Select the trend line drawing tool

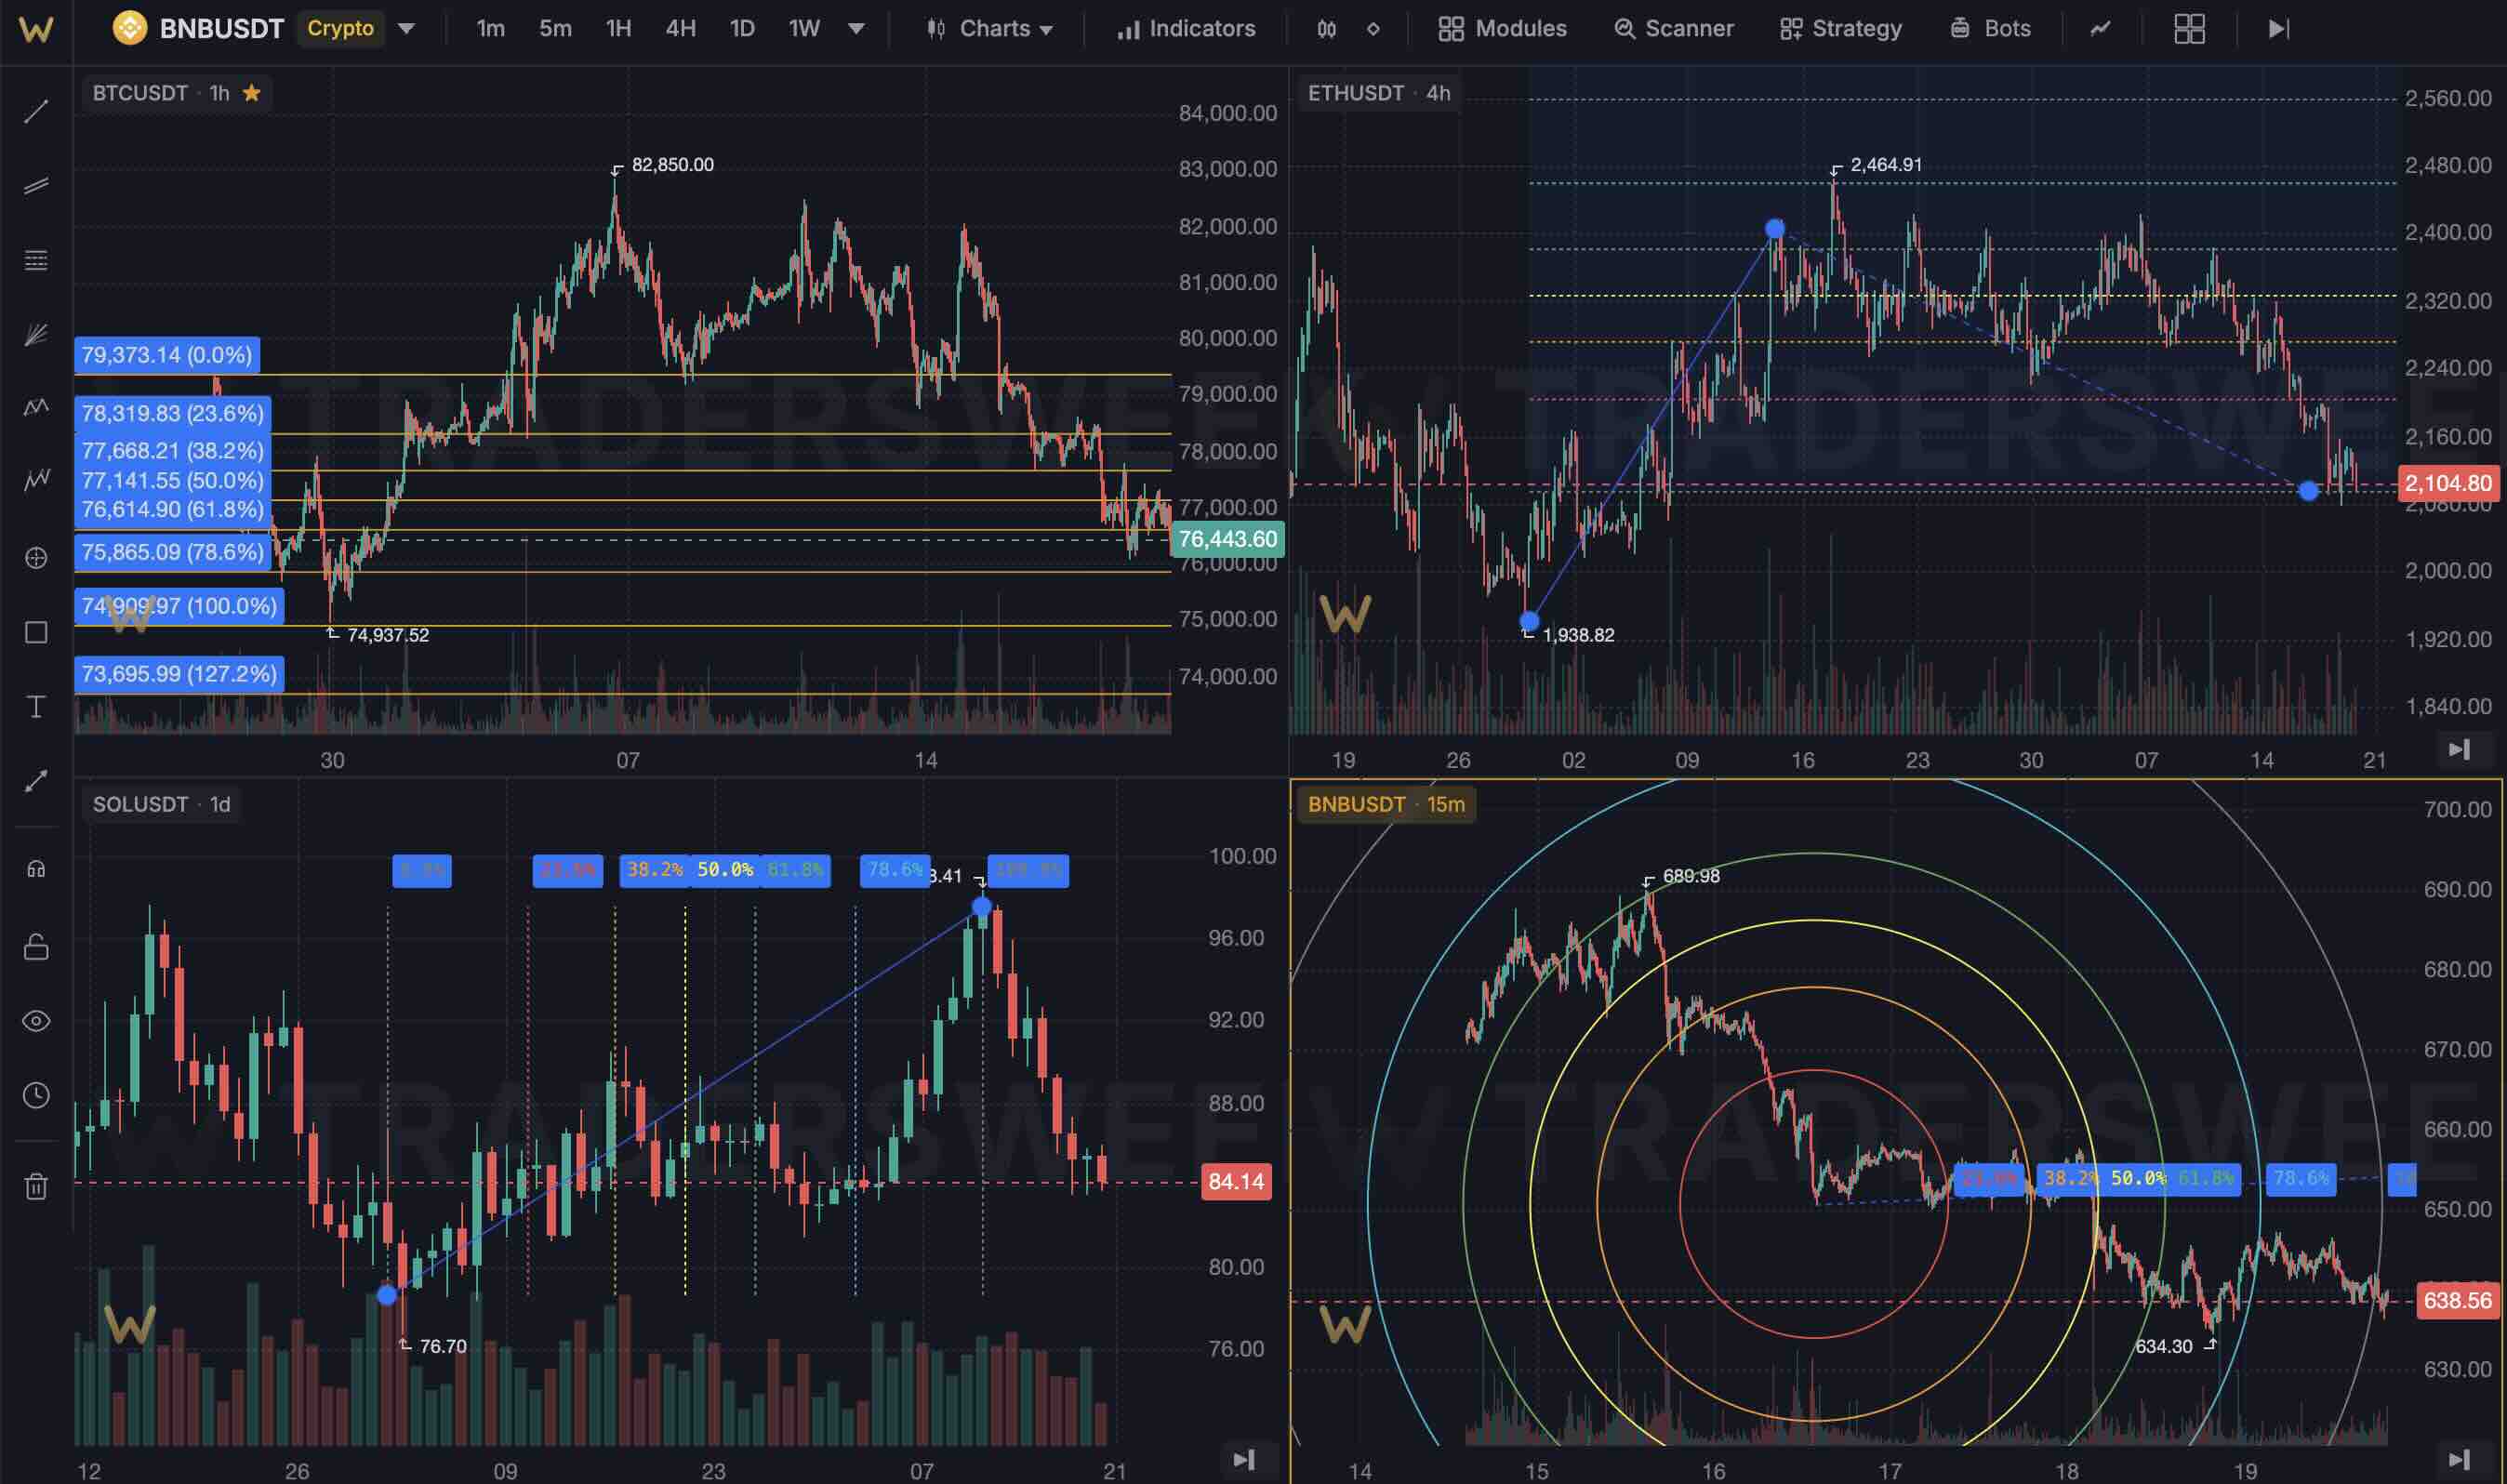click(x=36, y=112)
